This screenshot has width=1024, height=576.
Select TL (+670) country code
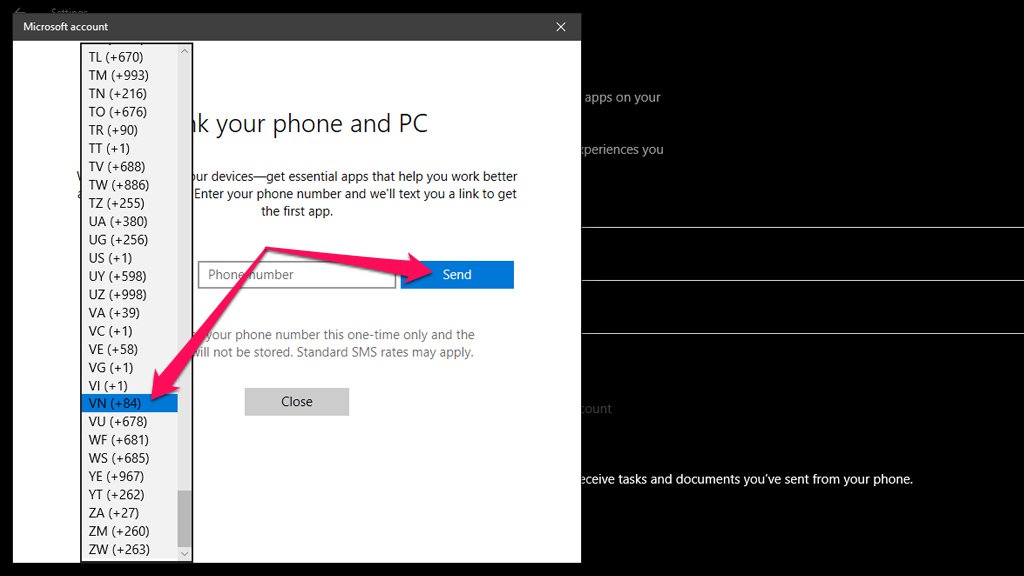pyautogui.click(x=129, y=57)
